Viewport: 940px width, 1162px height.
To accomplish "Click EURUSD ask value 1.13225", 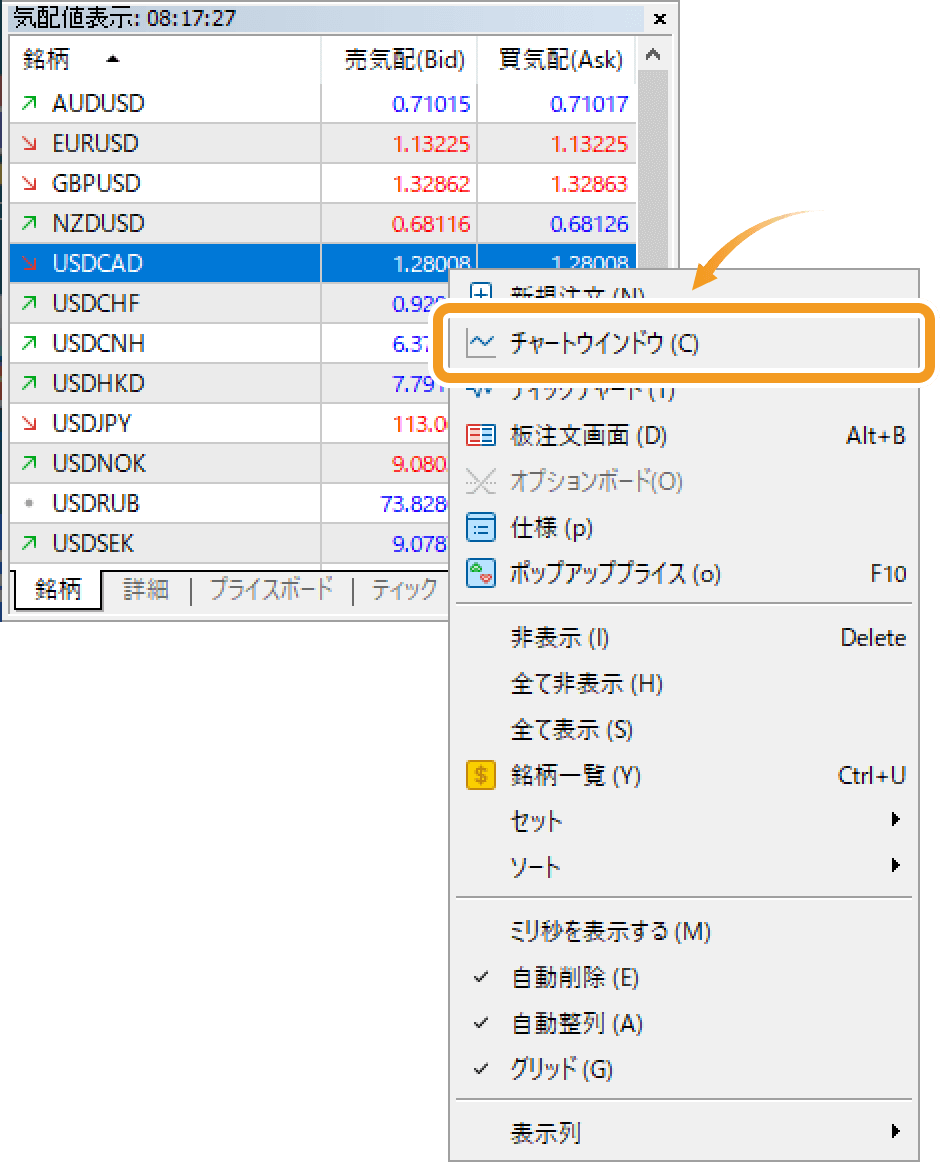I will [x=589, y=145].
